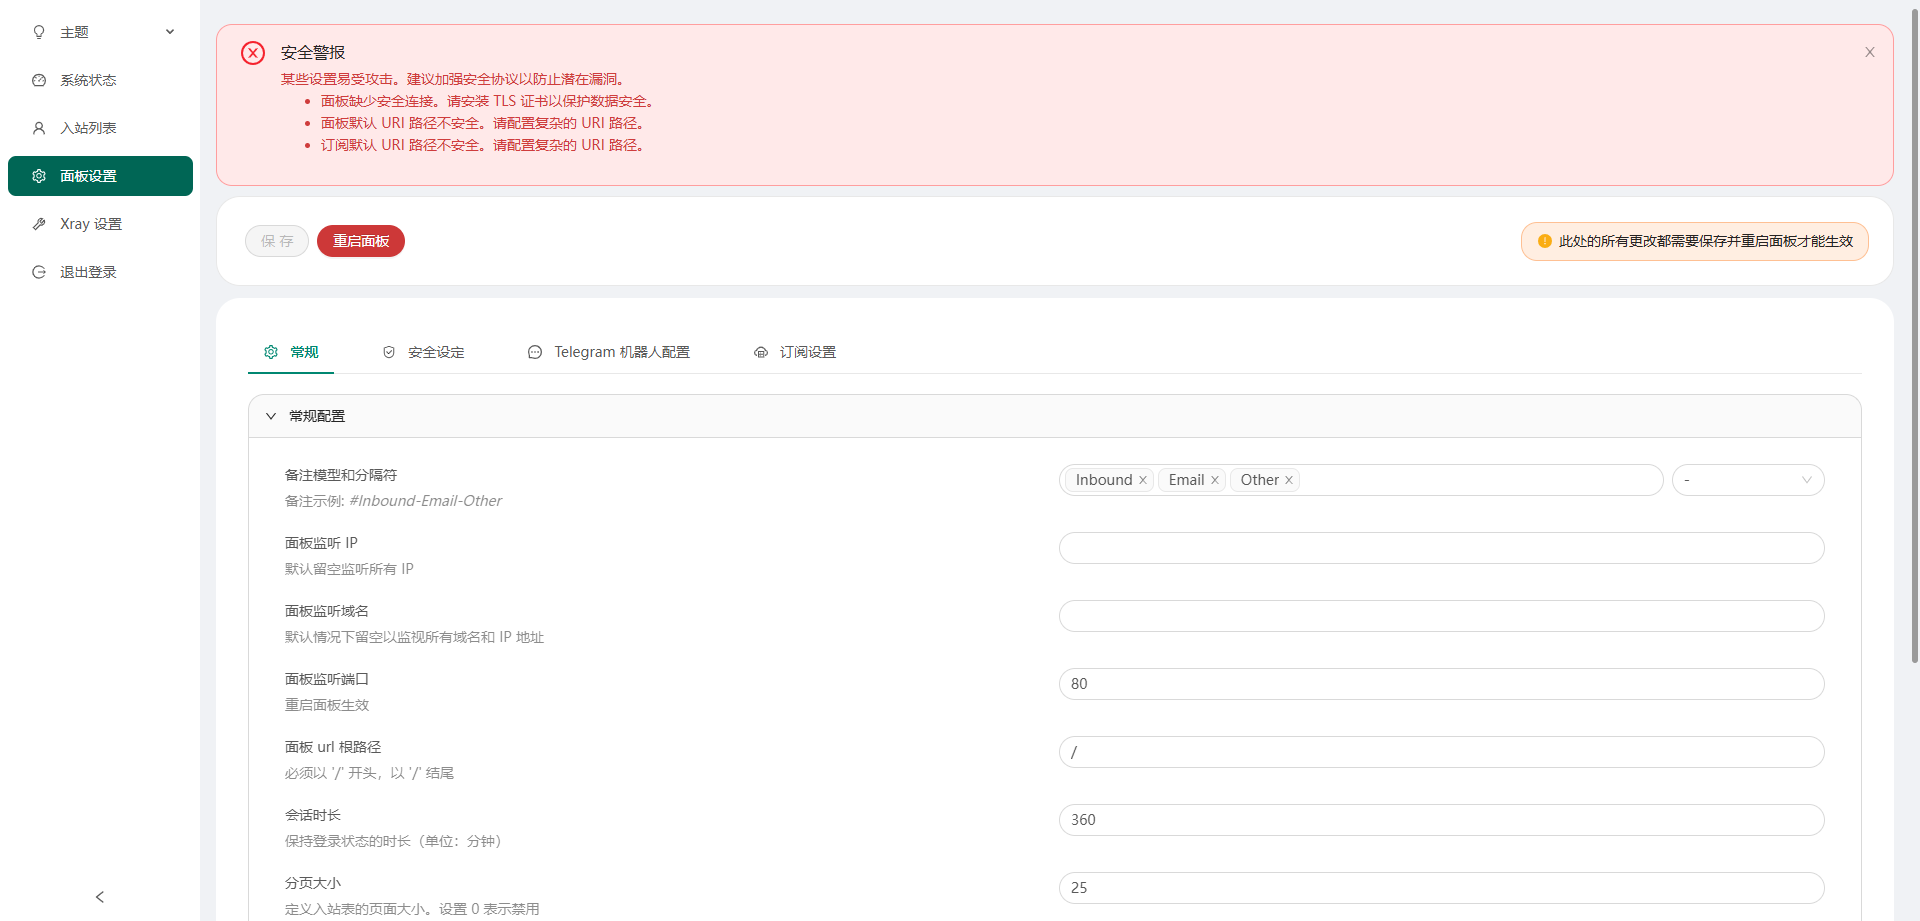
Task: Click the dashboard icon beside 系统状态
Action: pos(39,80)
